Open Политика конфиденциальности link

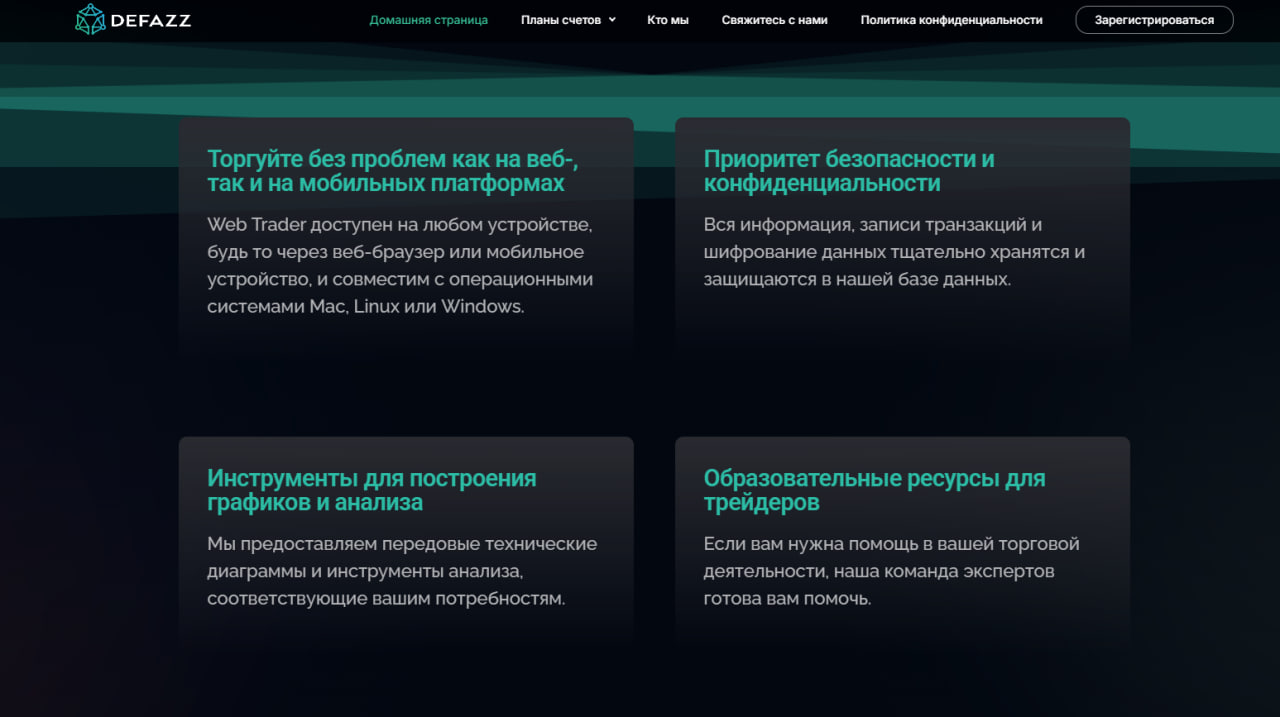pos(951,20)
